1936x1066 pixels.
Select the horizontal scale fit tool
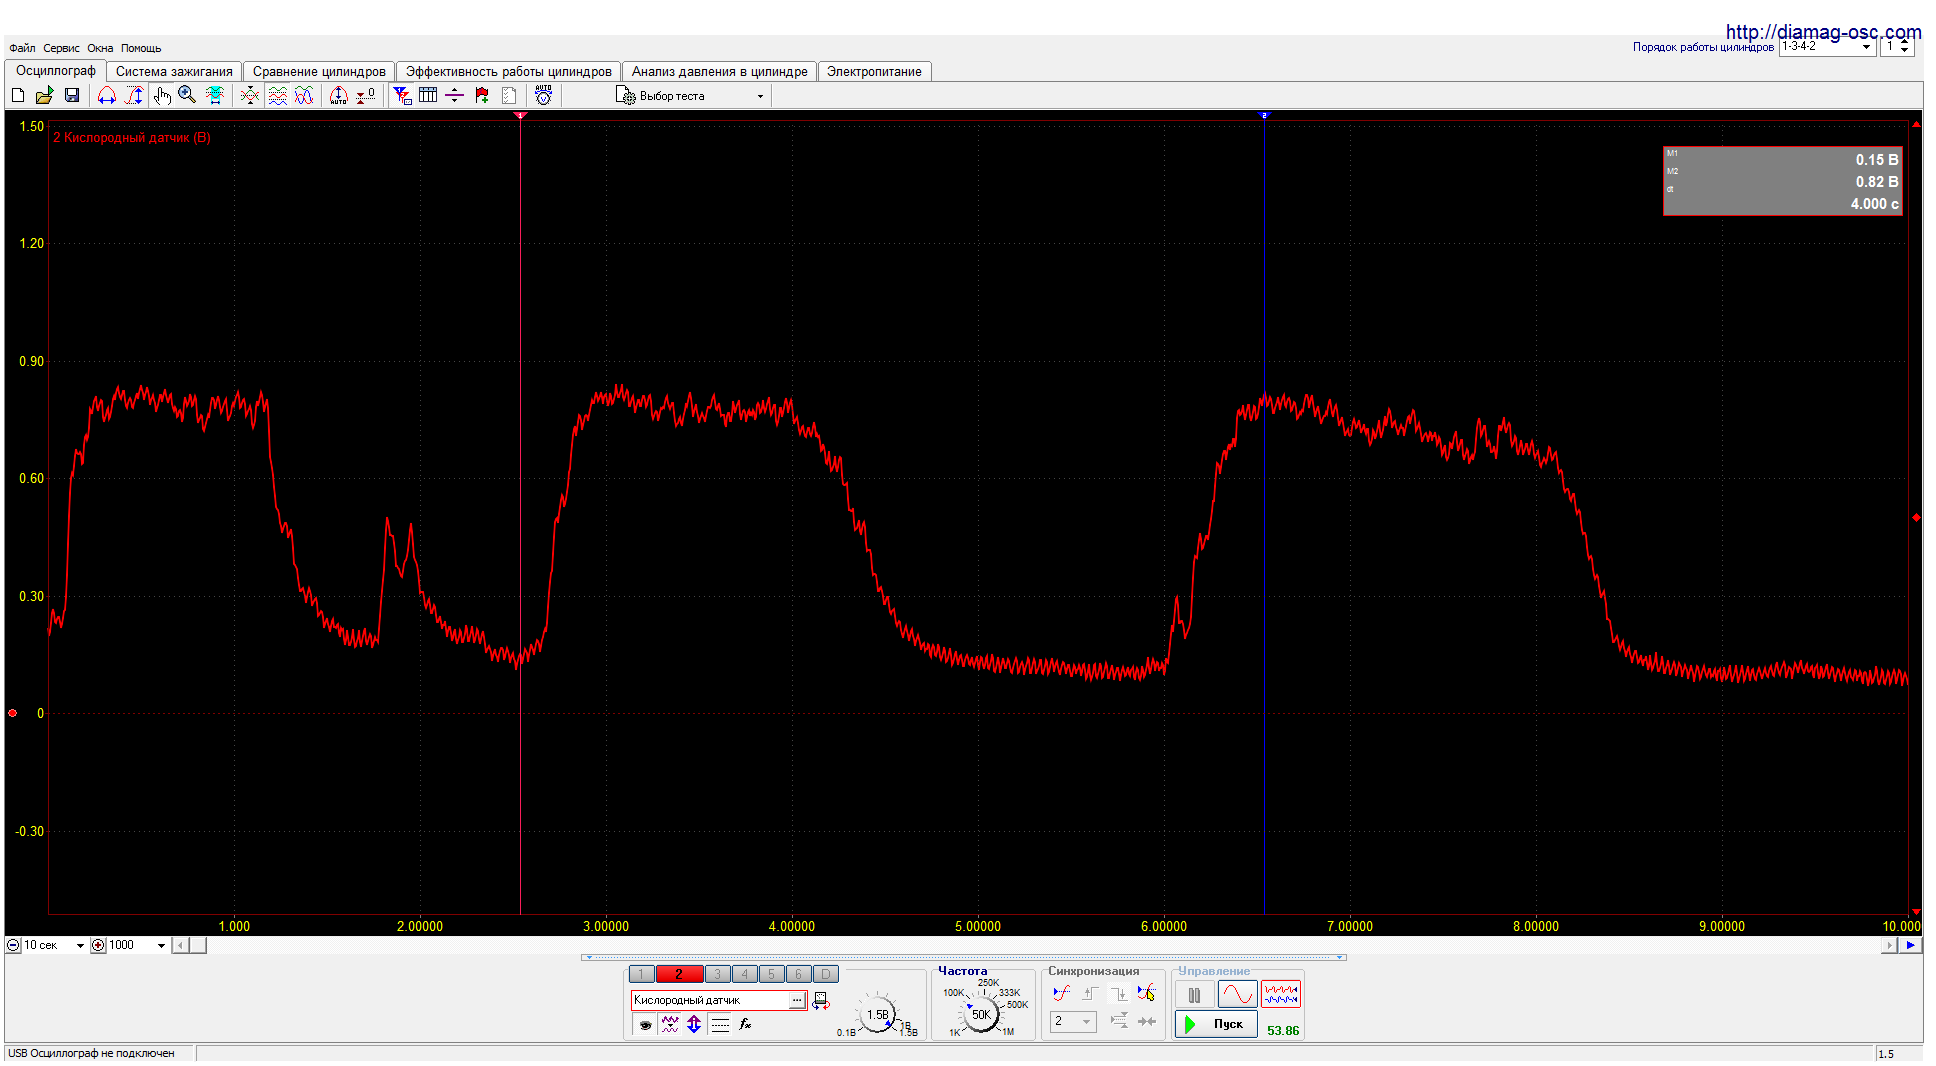(107, 95)
